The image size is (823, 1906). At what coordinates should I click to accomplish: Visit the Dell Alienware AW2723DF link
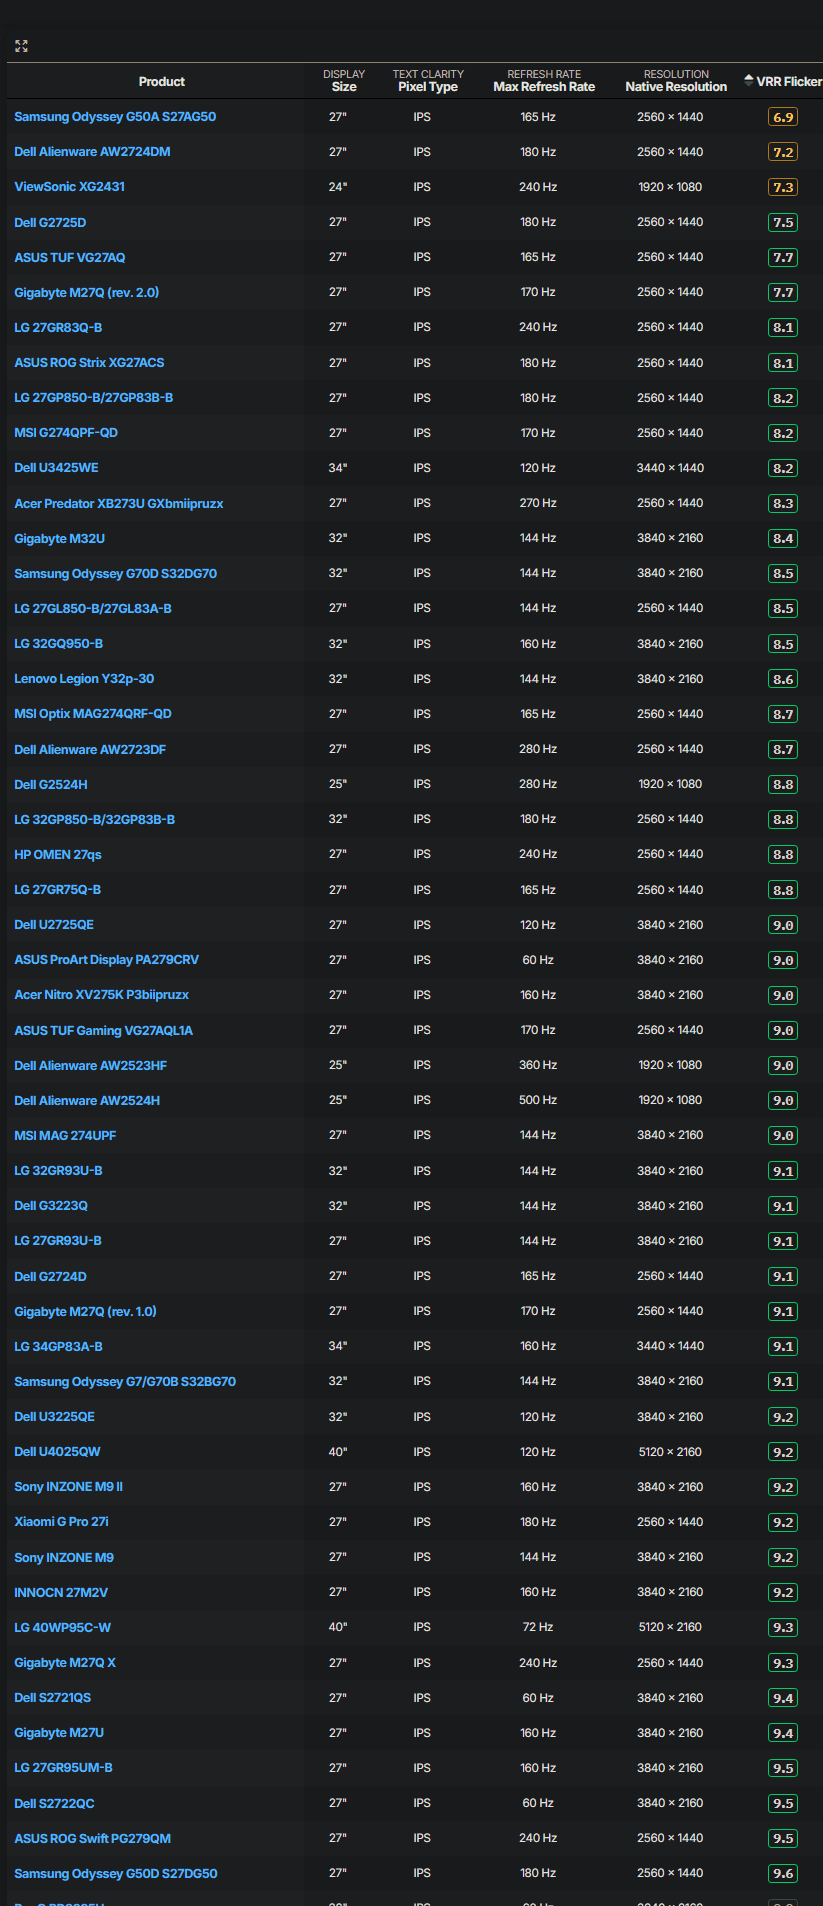click(90, 749)
